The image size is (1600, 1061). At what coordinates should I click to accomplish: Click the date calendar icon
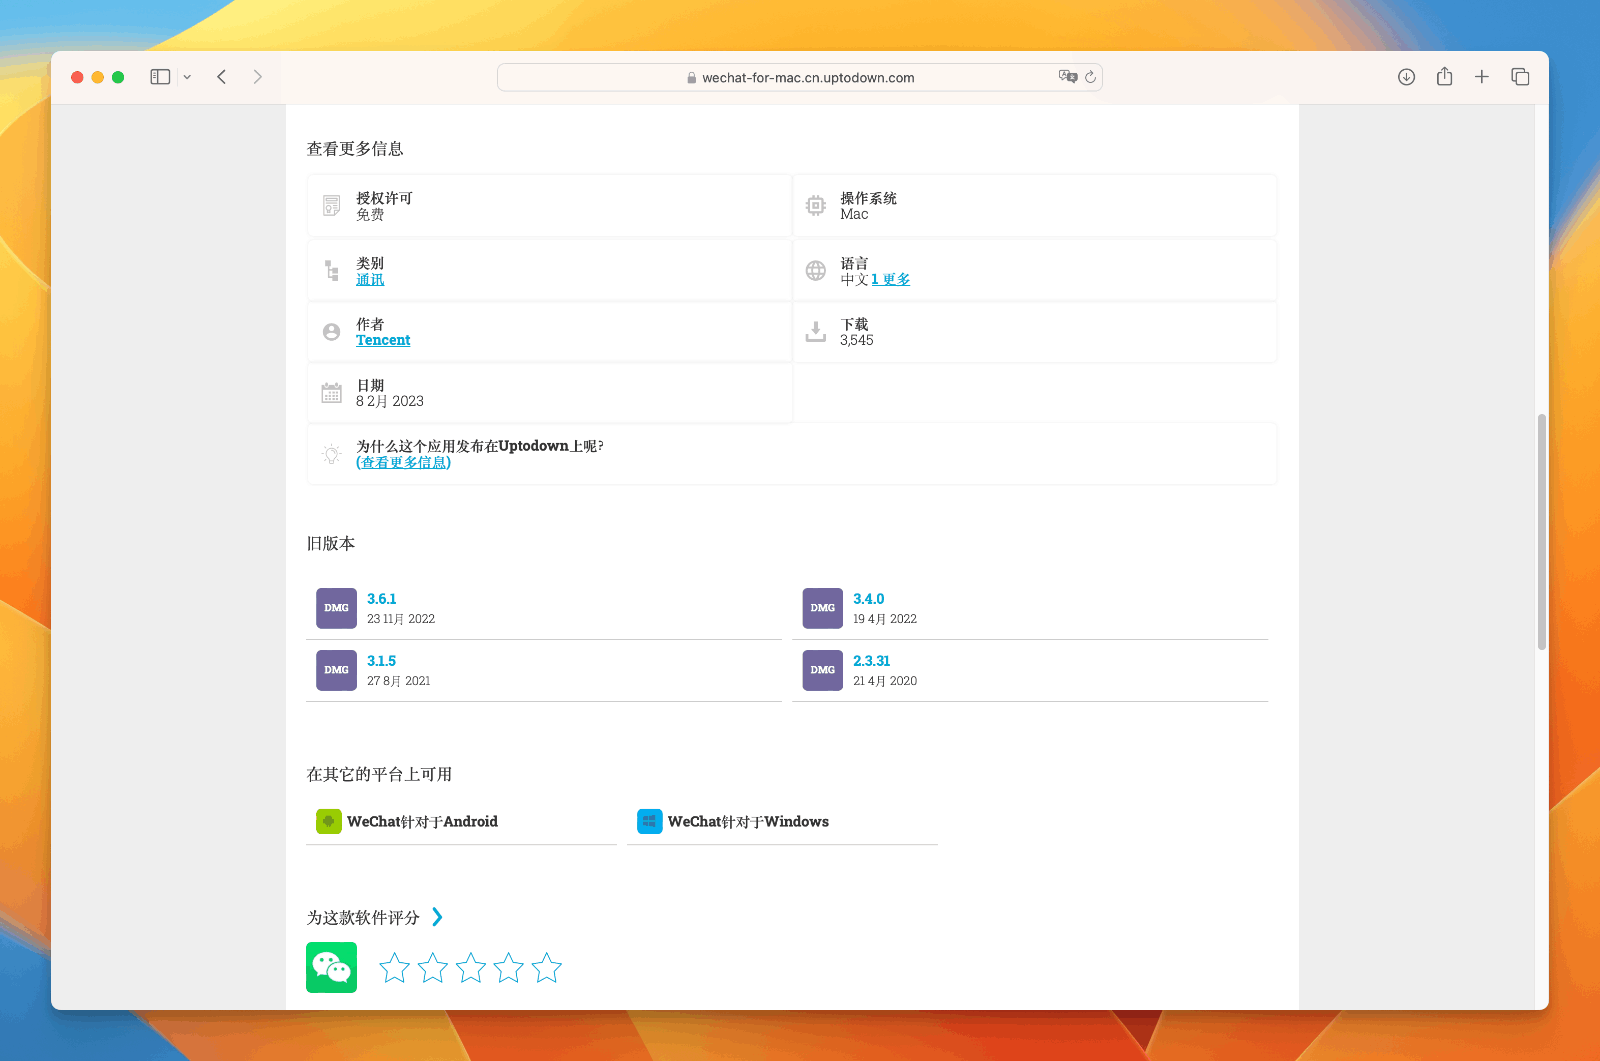tap(332, 393)
